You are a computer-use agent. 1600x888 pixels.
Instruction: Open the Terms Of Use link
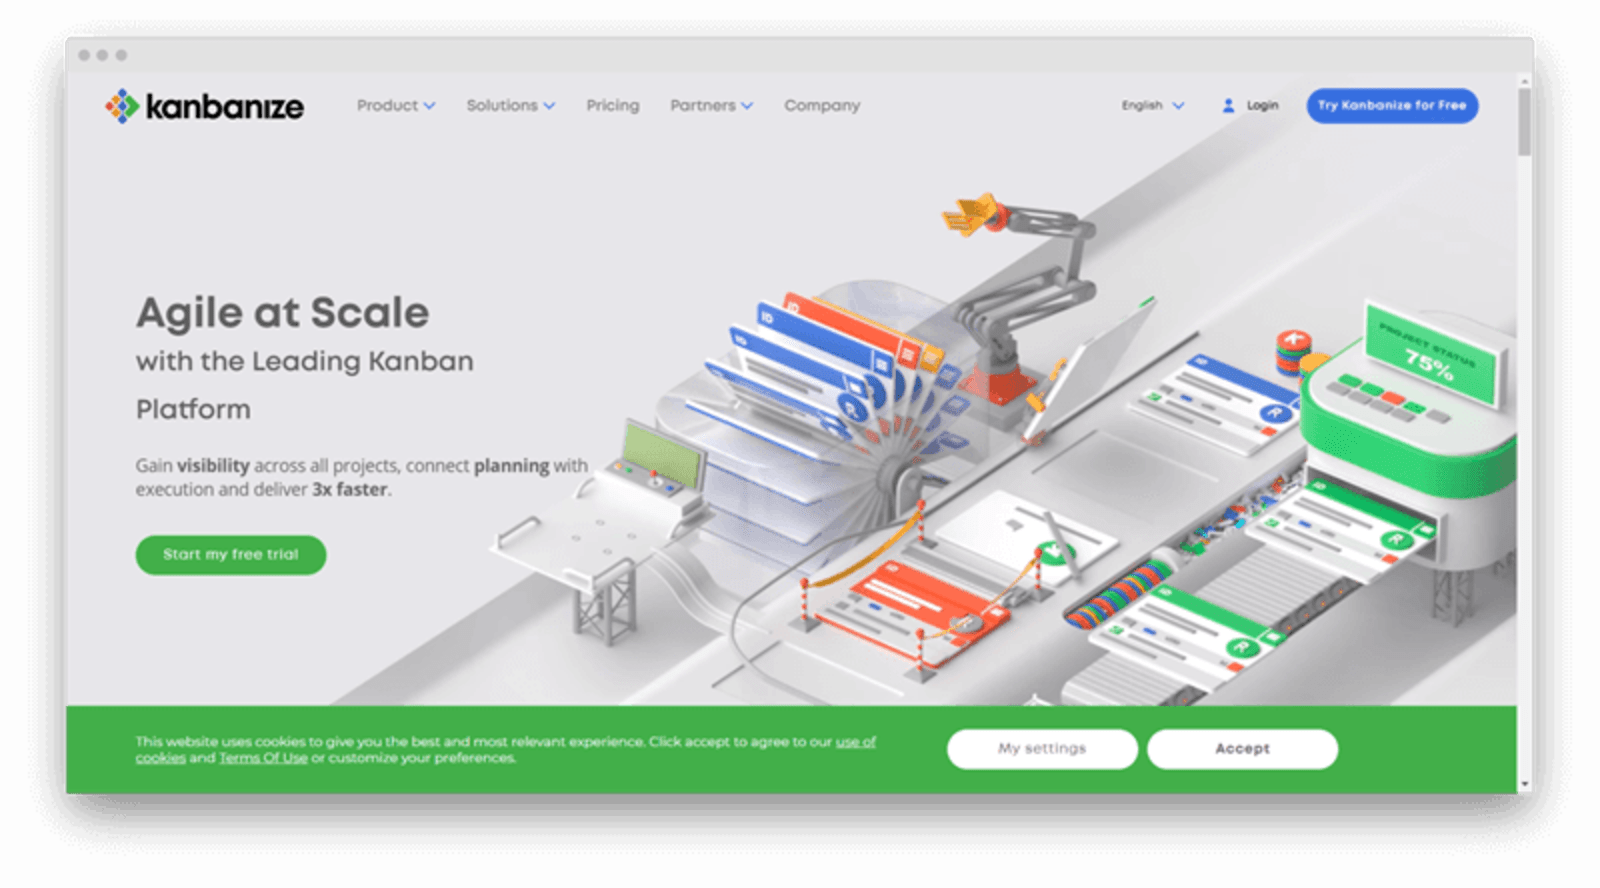pos(263,758)
